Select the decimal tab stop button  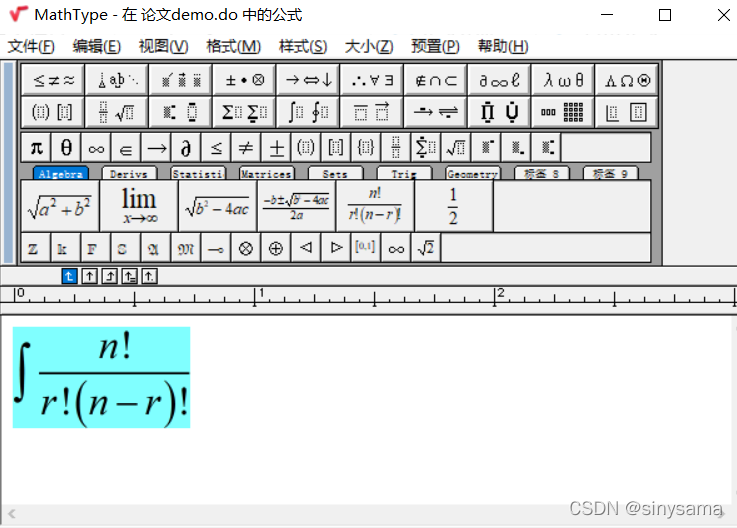(x=149, y=276)
